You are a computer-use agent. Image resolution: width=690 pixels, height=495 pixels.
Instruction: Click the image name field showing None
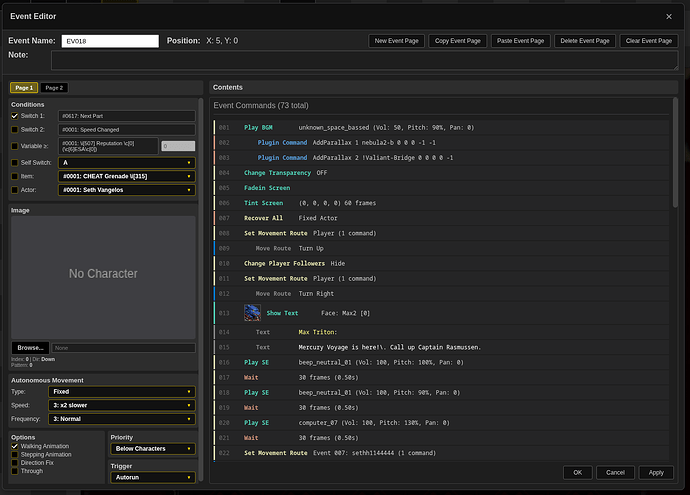coord(124,348)
